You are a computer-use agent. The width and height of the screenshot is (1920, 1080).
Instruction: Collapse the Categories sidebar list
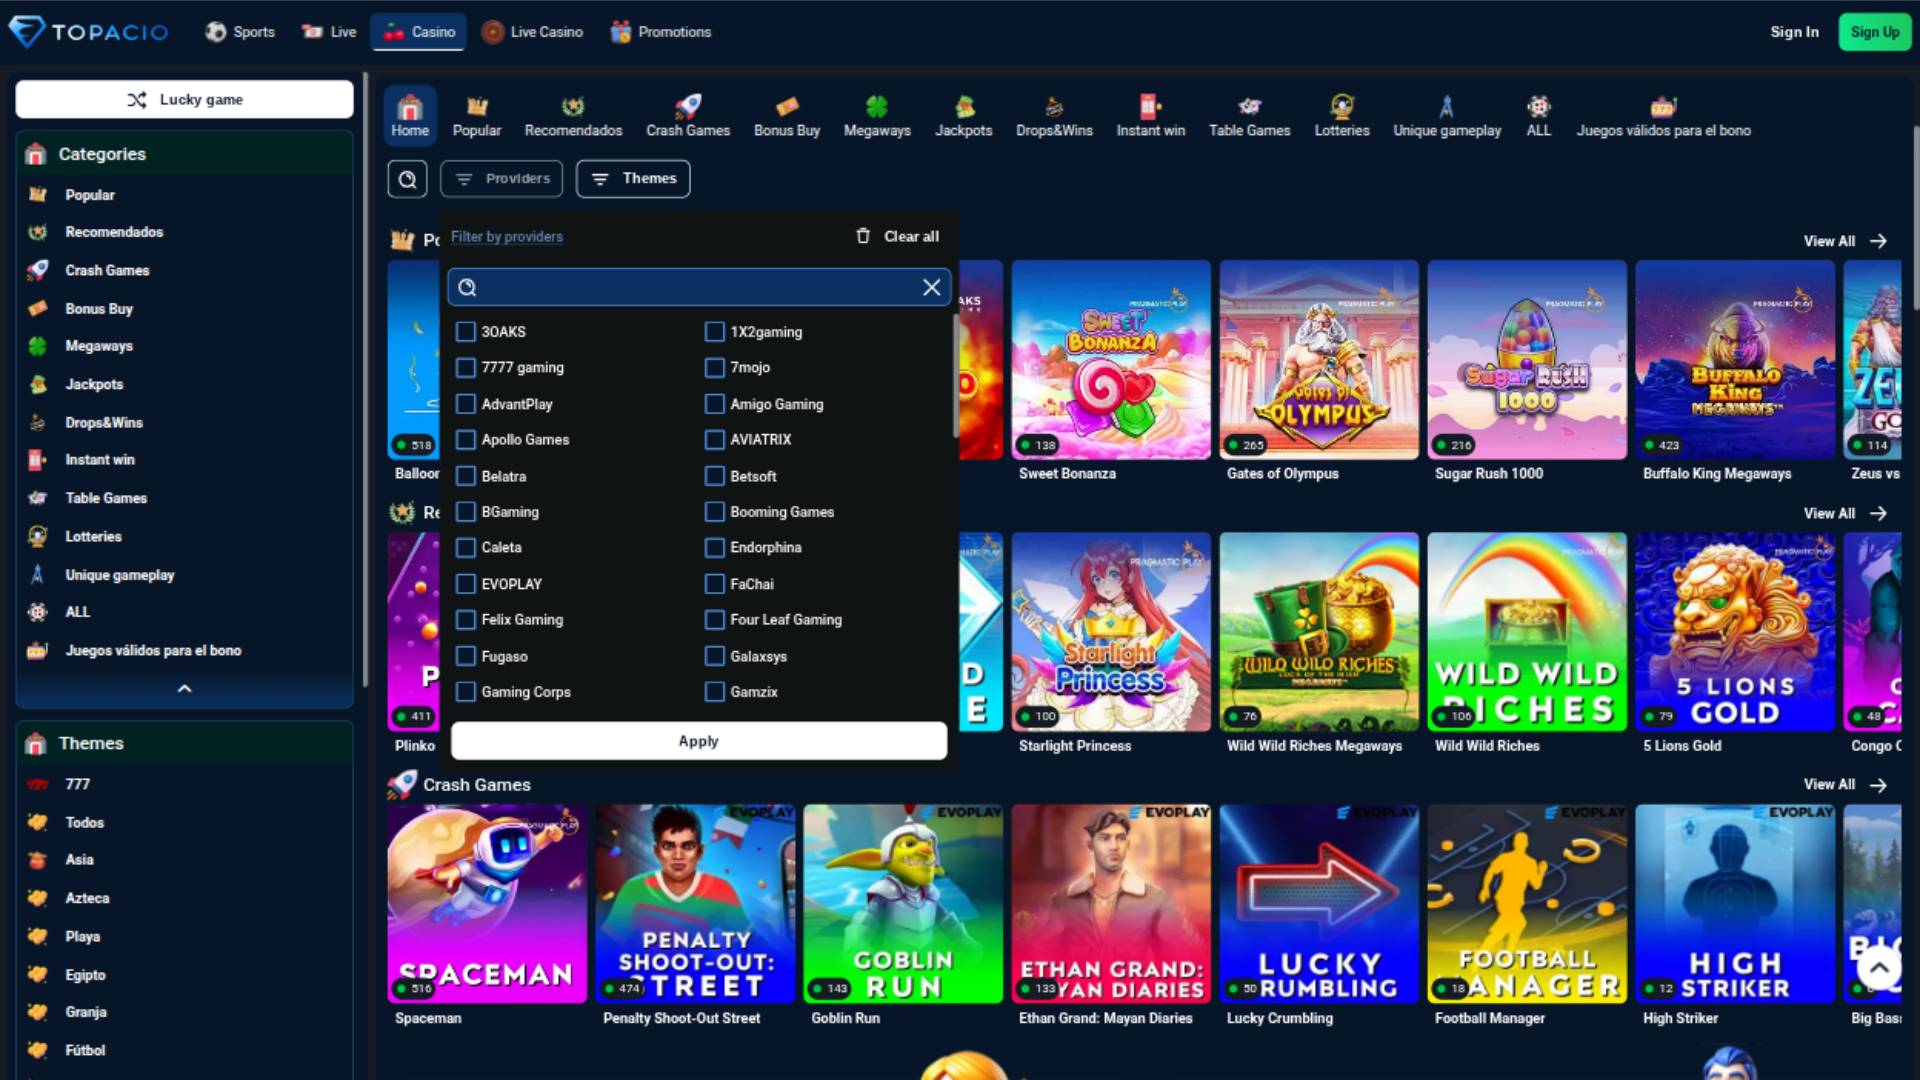click(183, 688)
